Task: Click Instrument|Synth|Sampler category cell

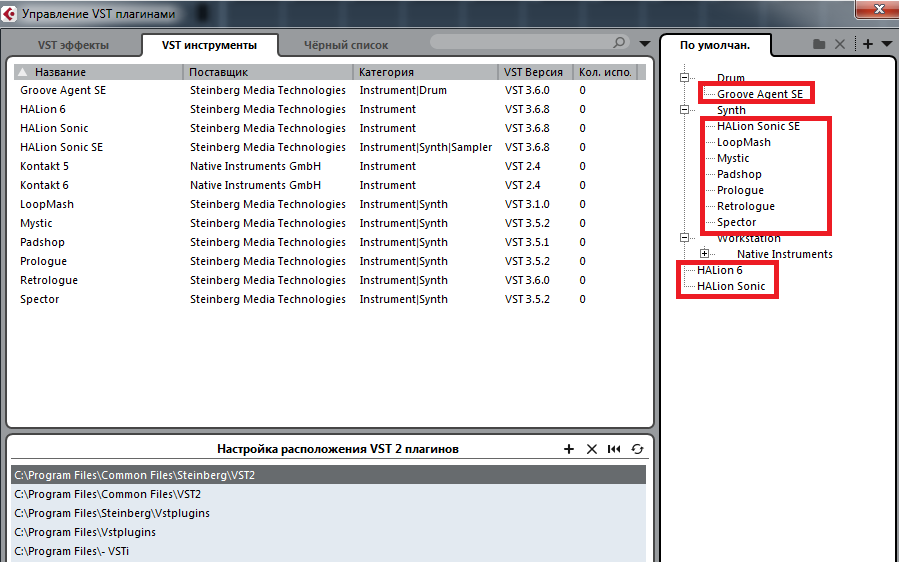Action: 425,147
